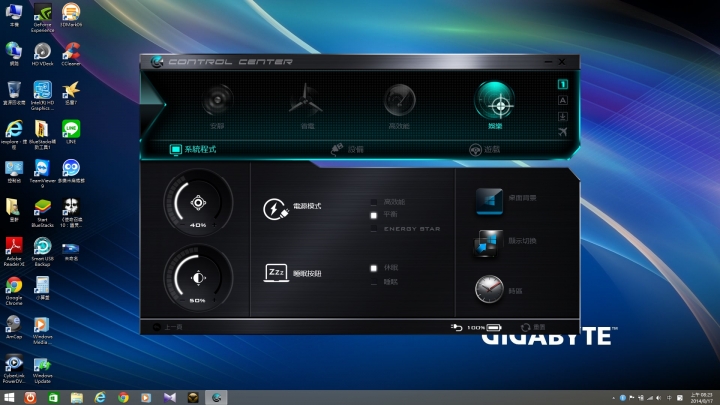720x405 pixels.
Task: Check the 平衡 balanced power option
Action: pyautogui.click(x=374, y=215)
